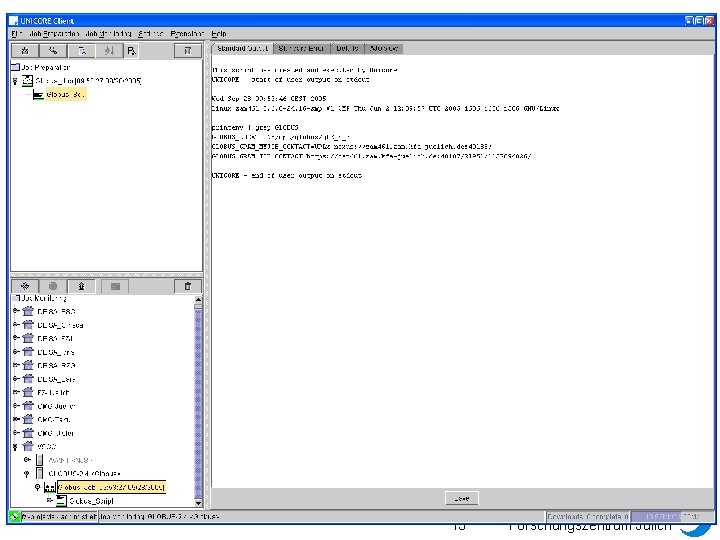This screenshot has width=720, height=540.
Task: Select the Globus script entry under Job Preparation
Action: 66,95
